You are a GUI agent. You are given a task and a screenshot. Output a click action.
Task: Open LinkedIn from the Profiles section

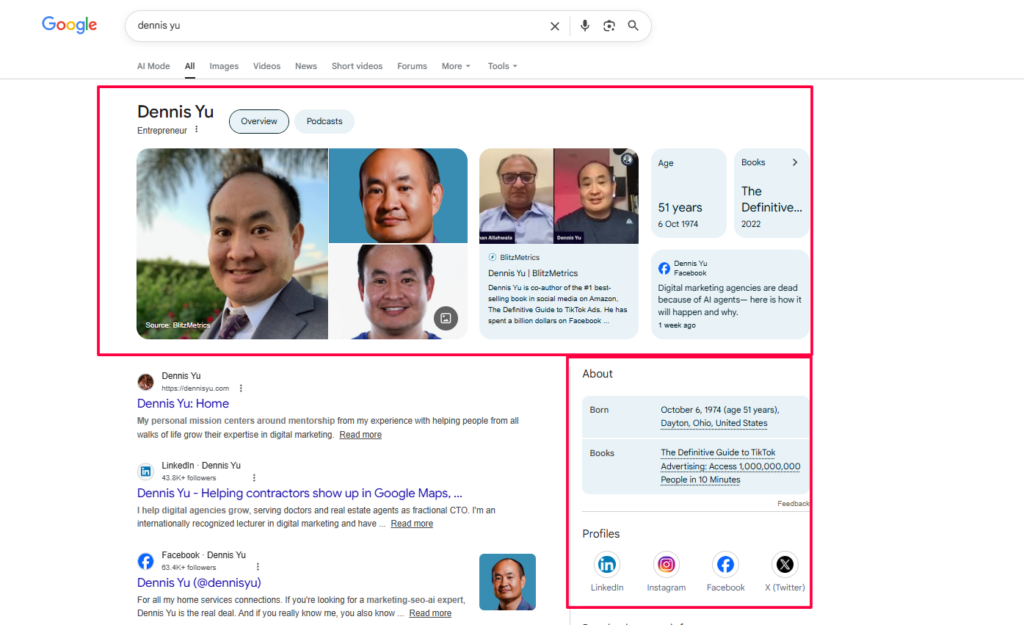[607, 564]
